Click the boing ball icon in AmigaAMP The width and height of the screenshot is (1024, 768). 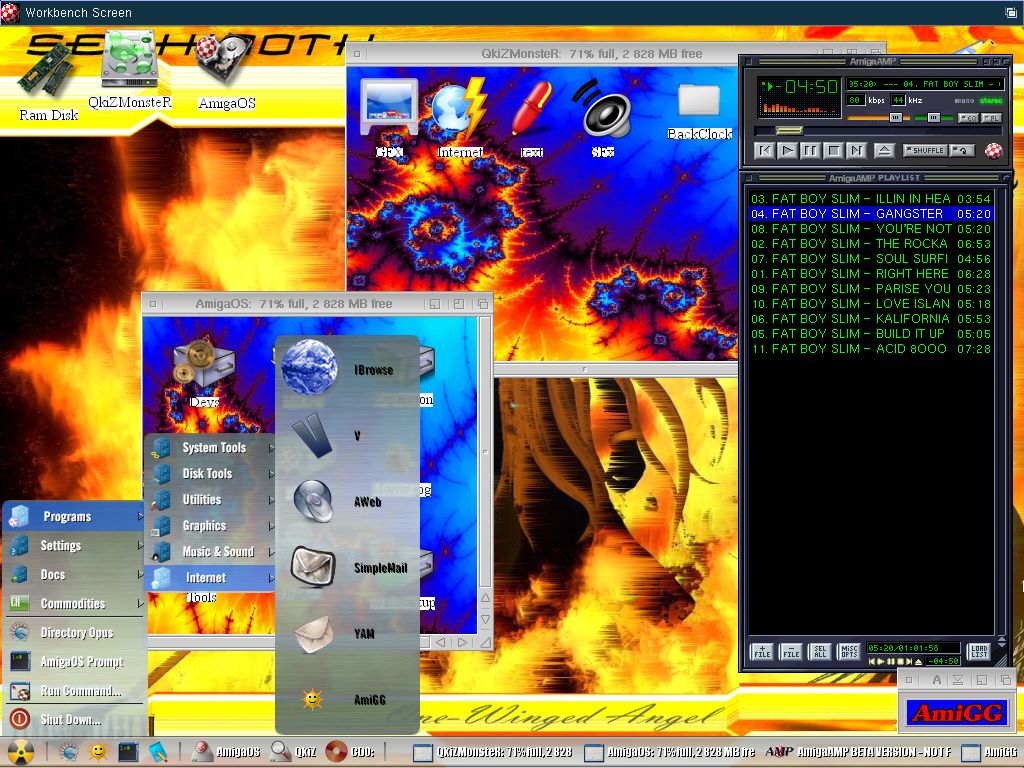point(993,151)
